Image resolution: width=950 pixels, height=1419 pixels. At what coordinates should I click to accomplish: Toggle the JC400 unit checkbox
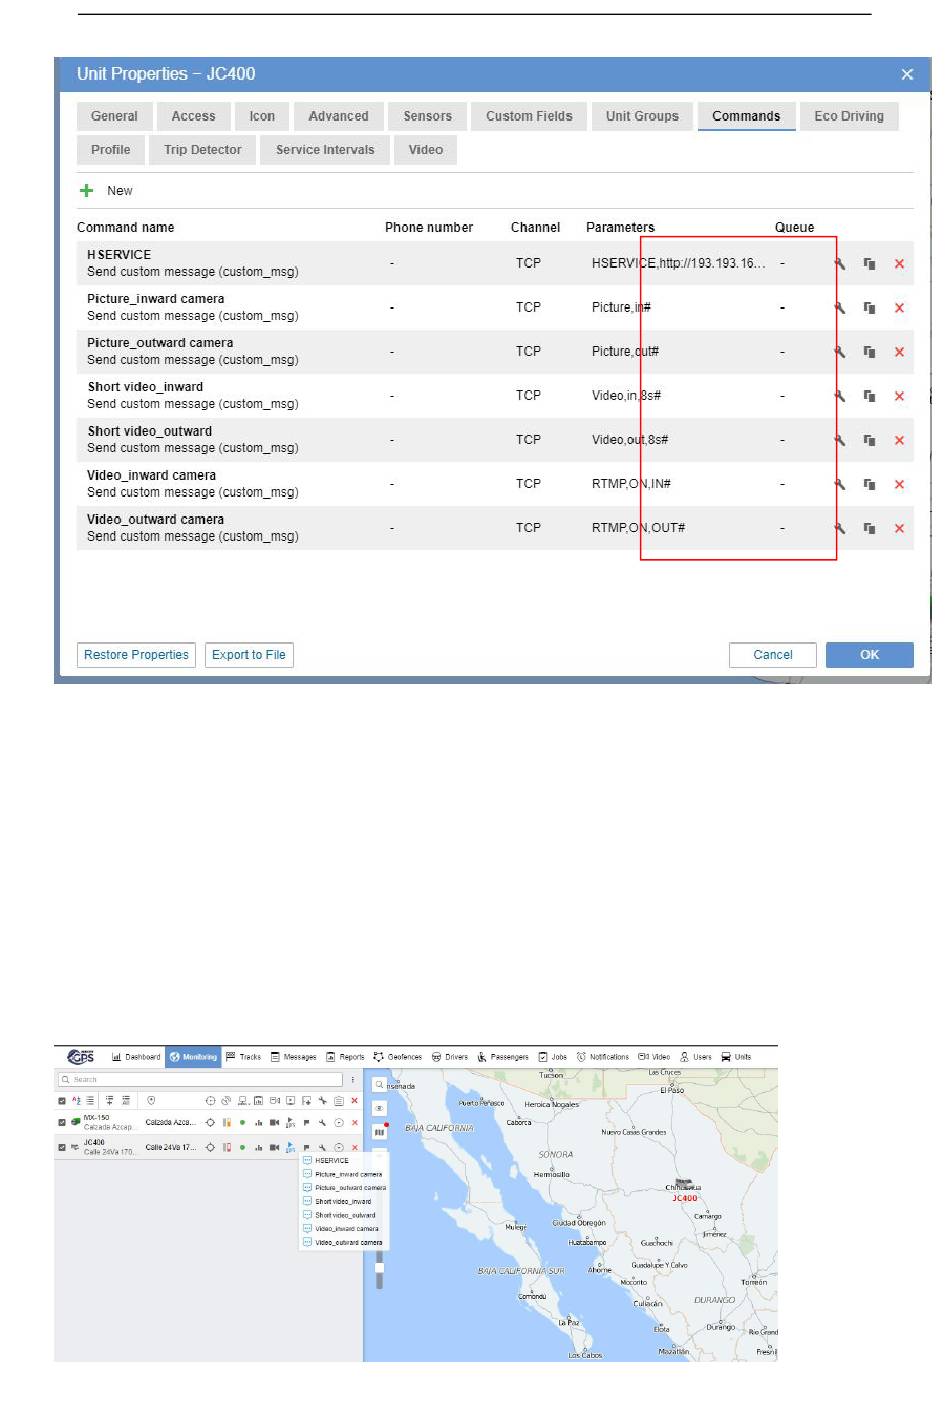click(x=62, y=1147)
